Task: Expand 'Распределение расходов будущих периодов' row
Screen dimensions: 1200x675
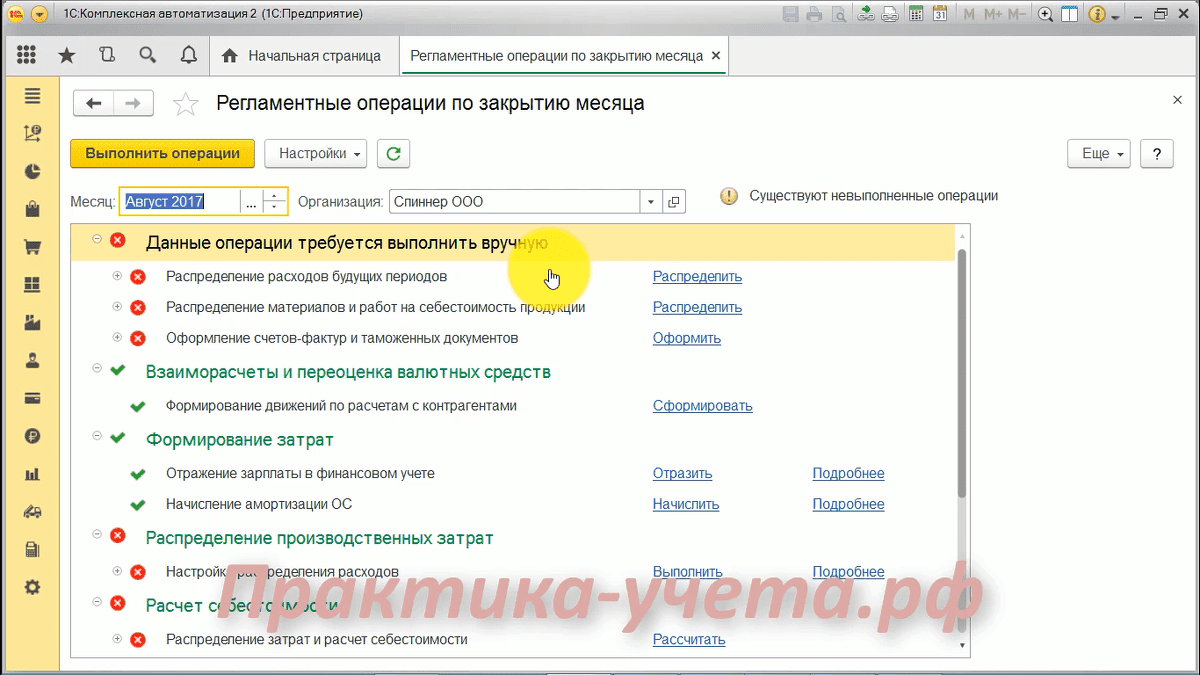Action: tap(117, 276)
